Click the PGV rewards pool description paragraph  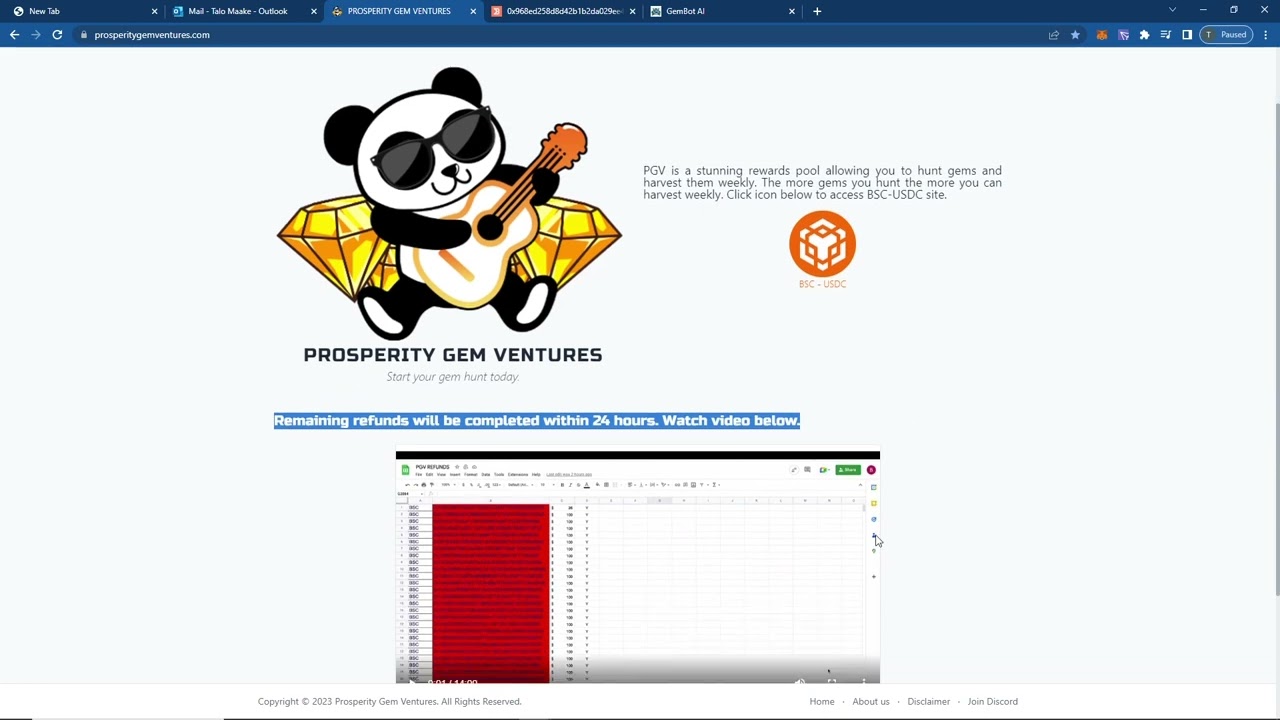click(x=822, y=183)
